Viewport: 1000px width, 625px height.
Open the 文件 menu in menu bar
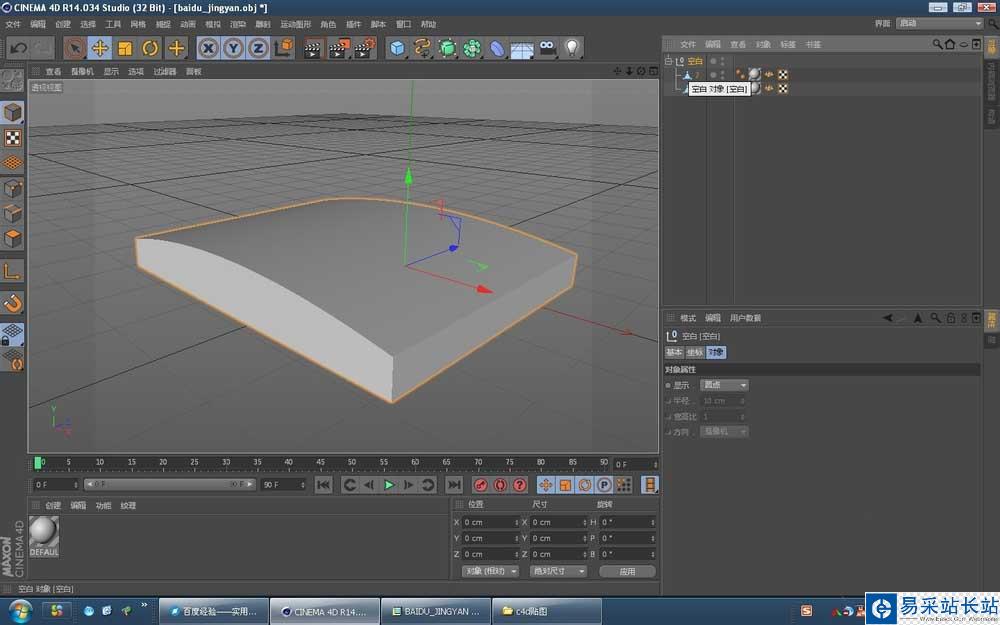[x=13, y=24]
